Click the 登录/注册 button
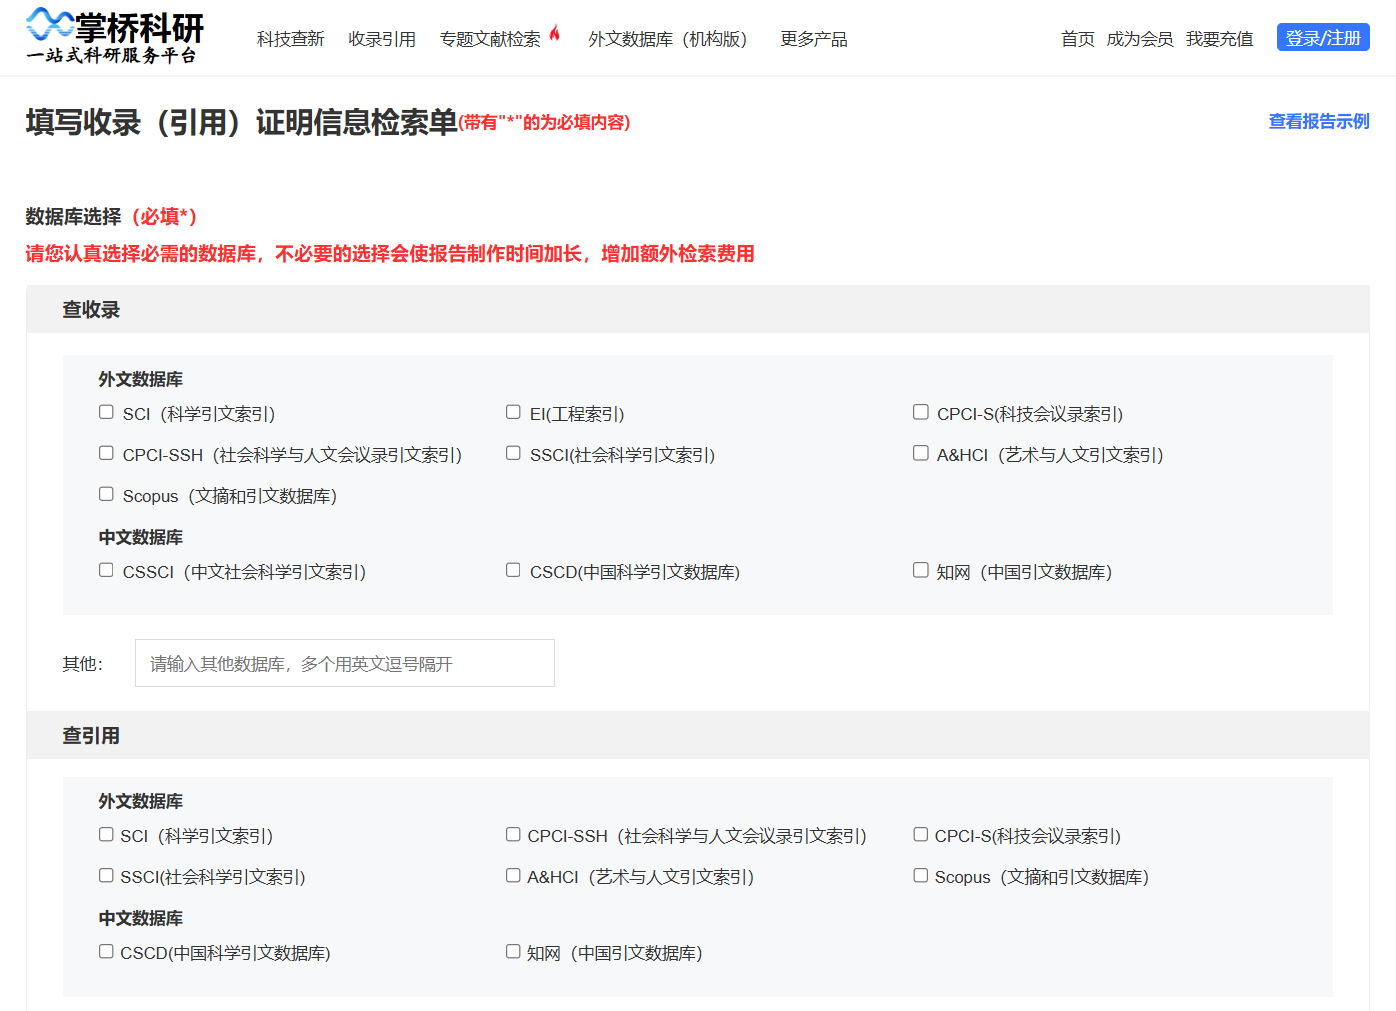Image resolution: width=1396 pixels, height=1011 pixels. pos(1323,38)
